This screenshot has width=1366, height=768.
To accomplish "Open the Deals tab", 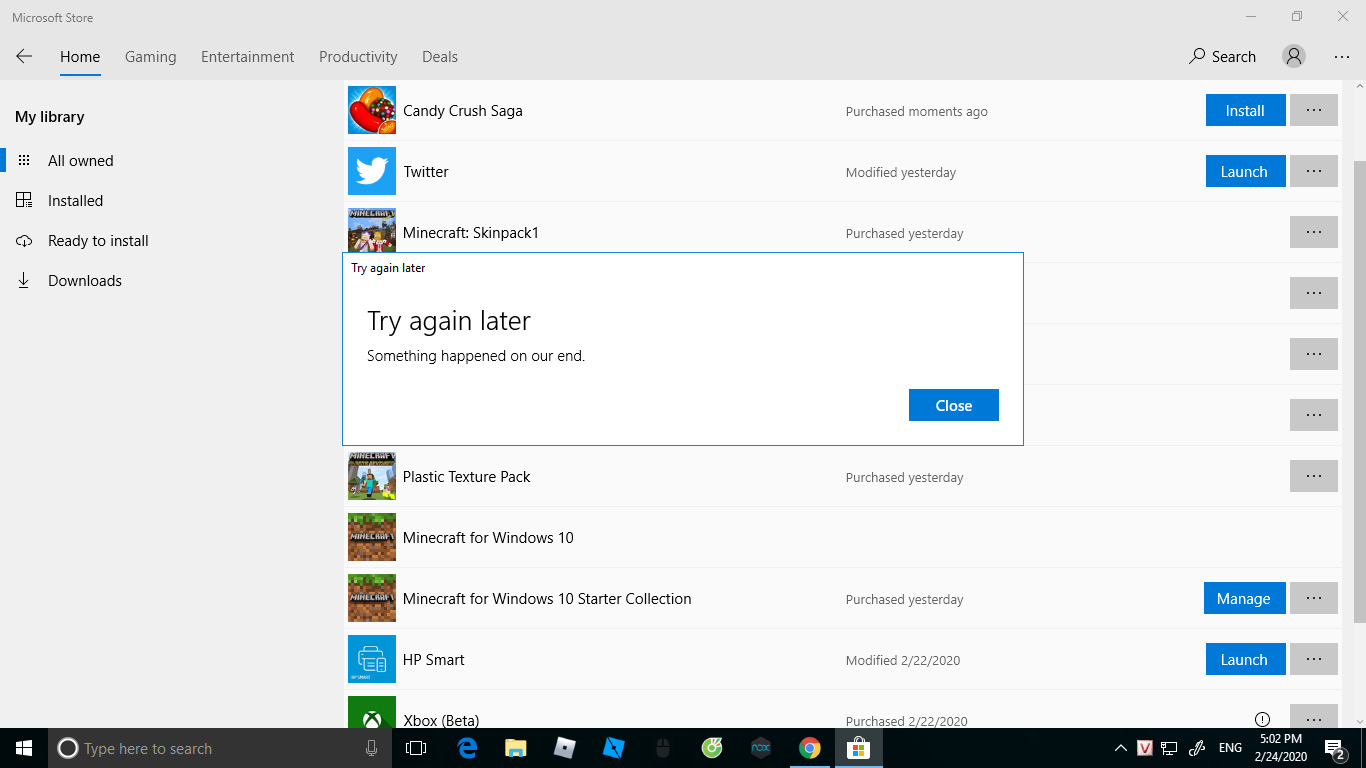I will pyautogui.click(x=440, y=57).
